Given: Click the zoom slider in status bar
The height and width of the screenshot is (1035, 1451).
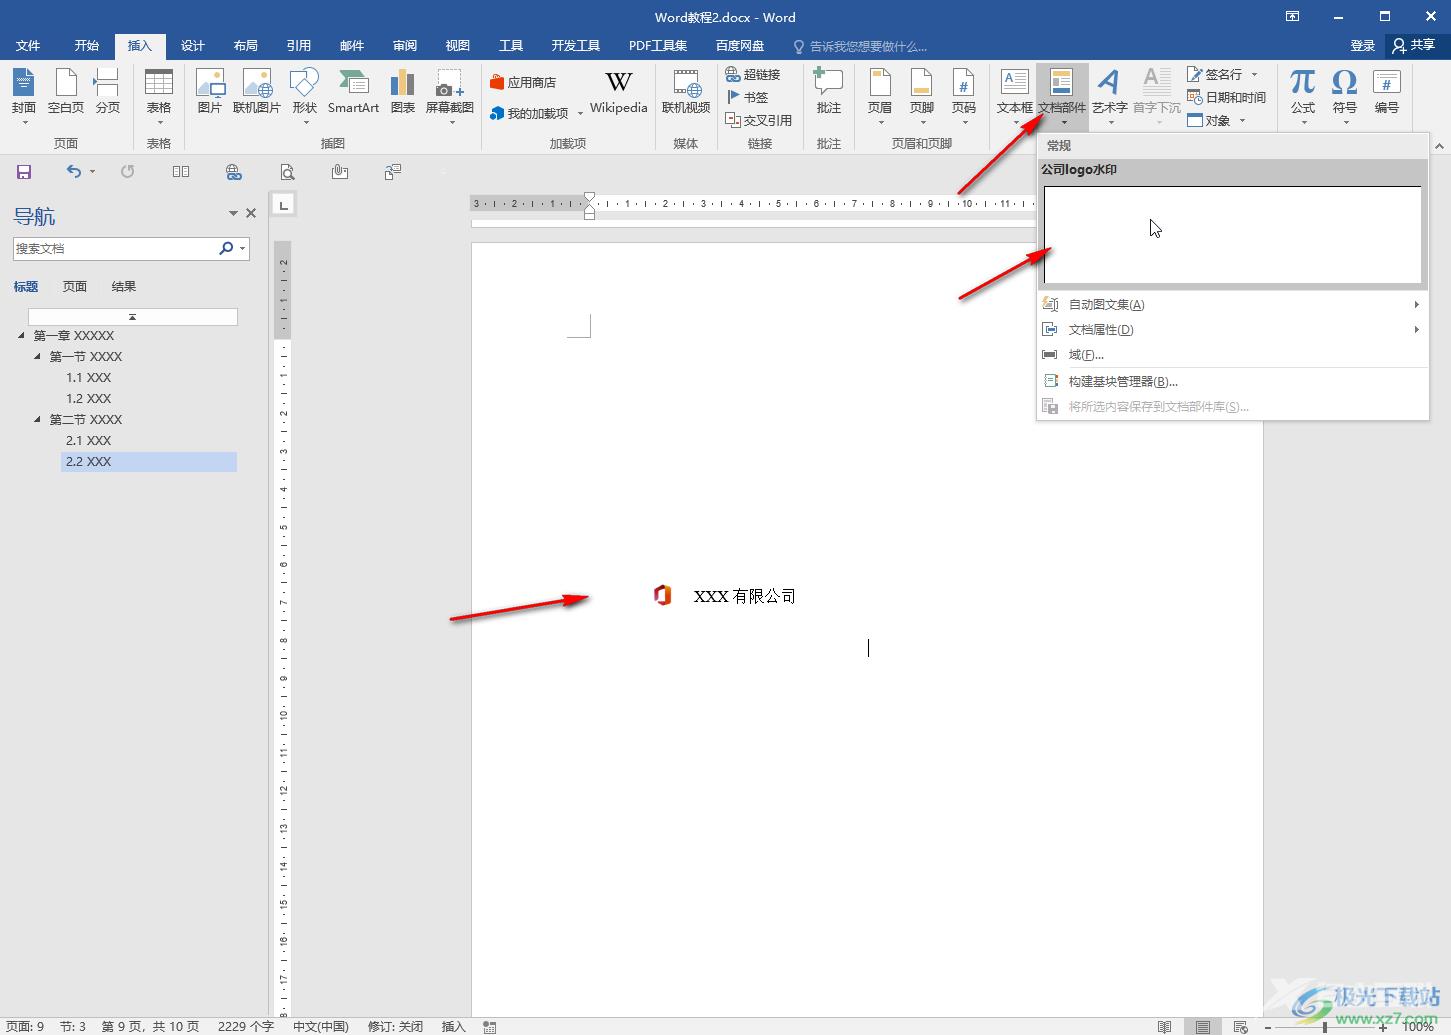Looking at the screenshot, I should [x=1326, y=1027].
